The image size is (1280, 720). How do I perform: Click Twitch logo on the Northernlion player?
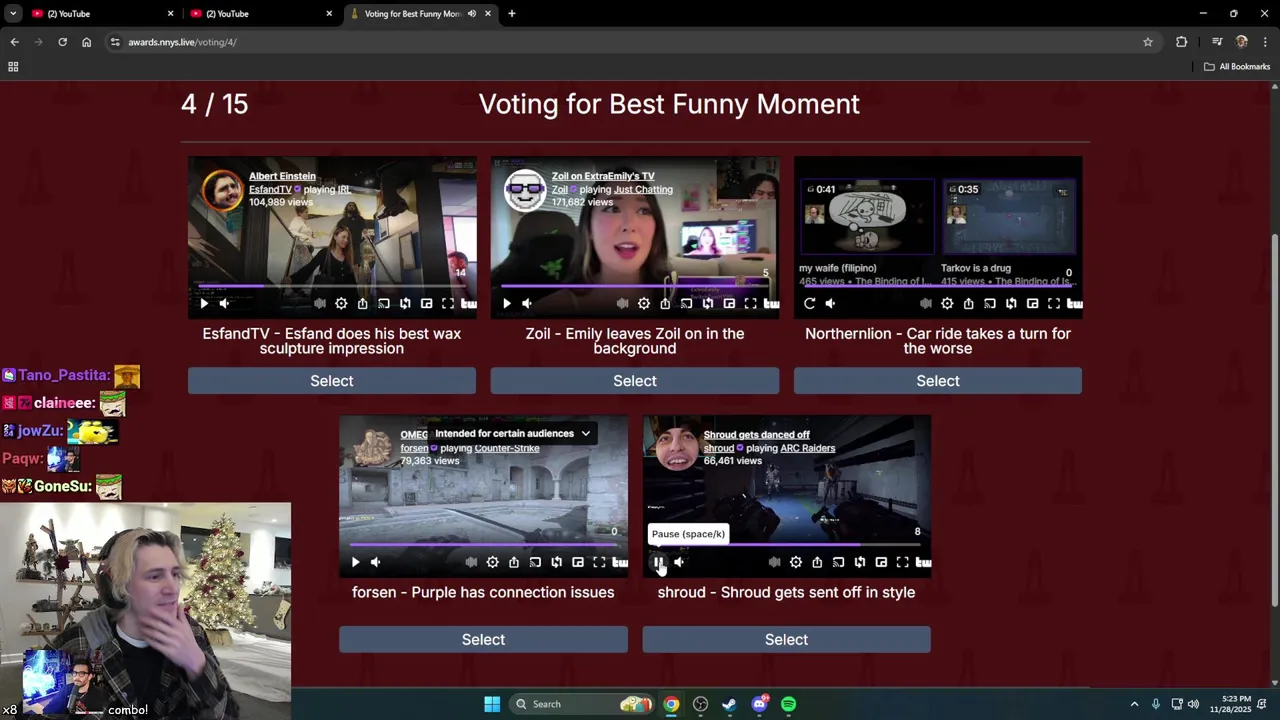coord(1074,303)
